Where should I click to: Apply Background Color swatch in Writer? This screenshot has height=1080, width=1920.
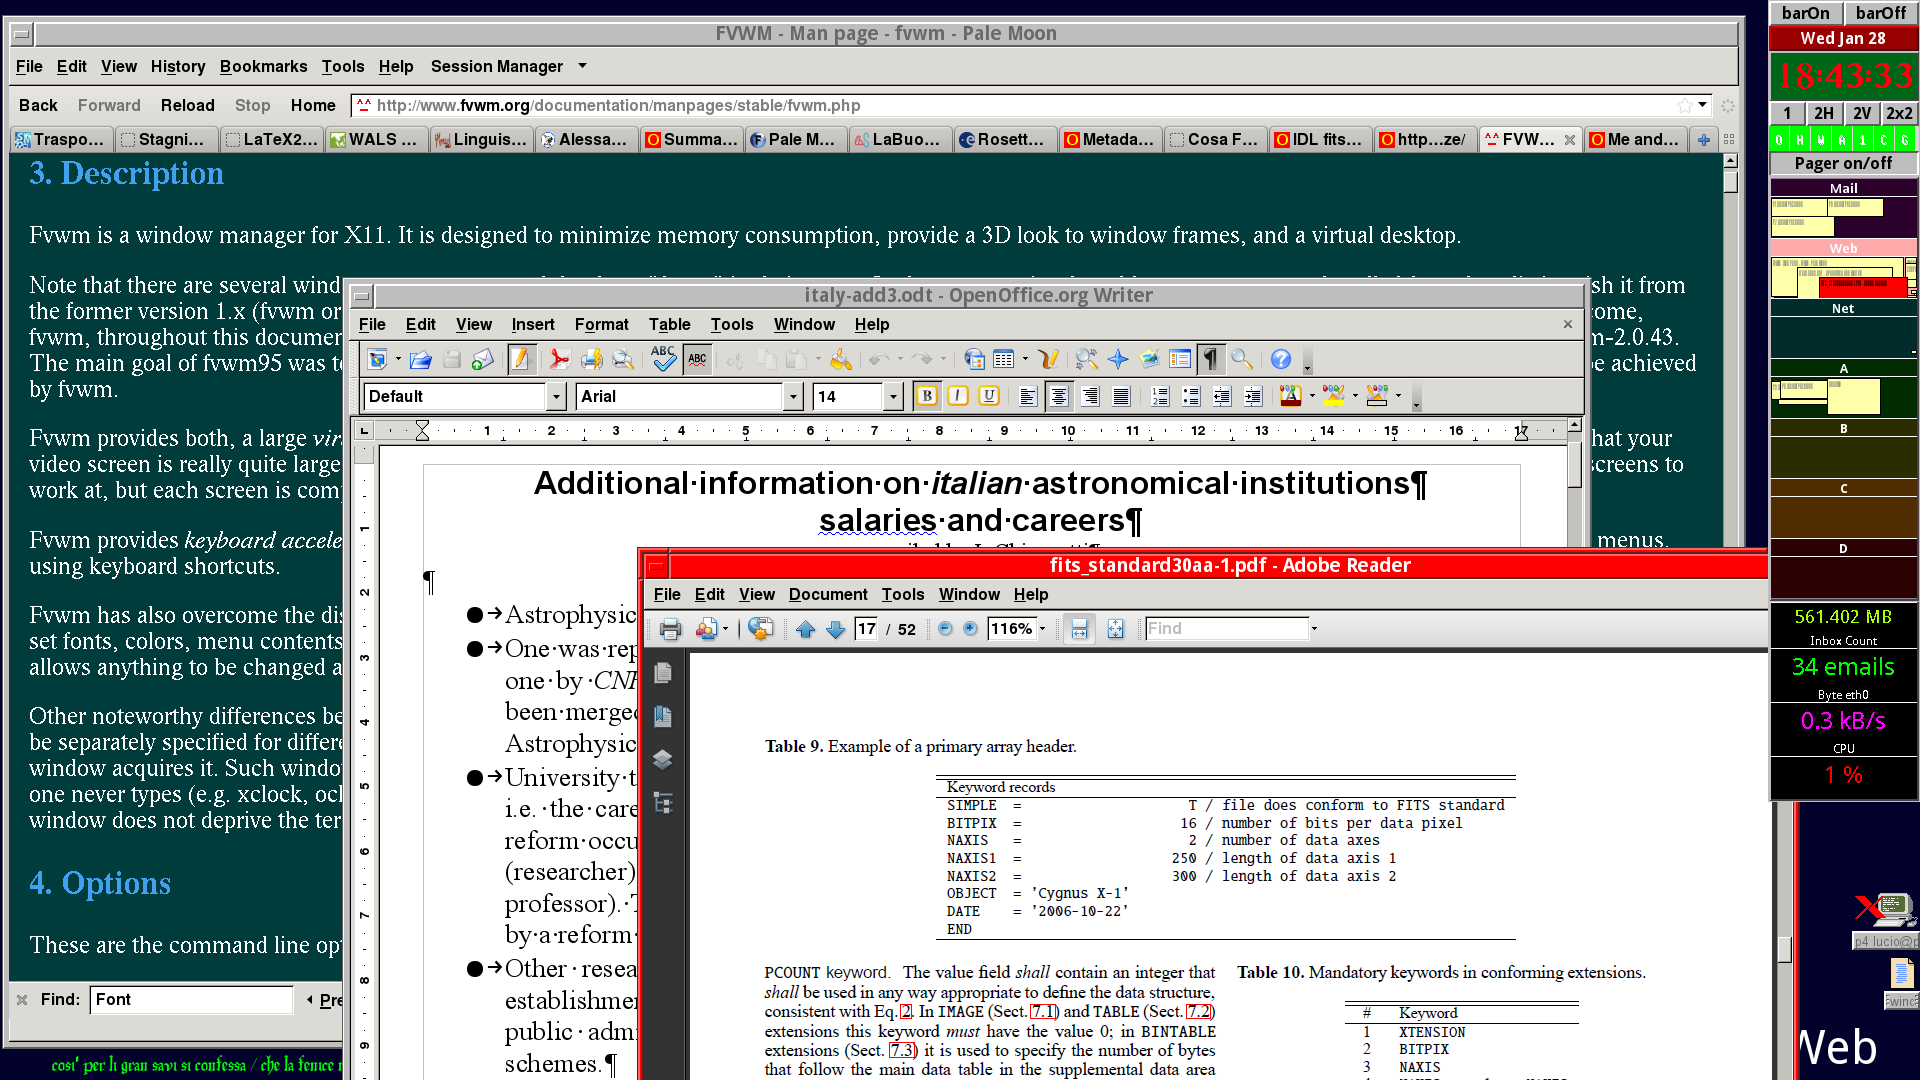click(x=1377, y=397)
